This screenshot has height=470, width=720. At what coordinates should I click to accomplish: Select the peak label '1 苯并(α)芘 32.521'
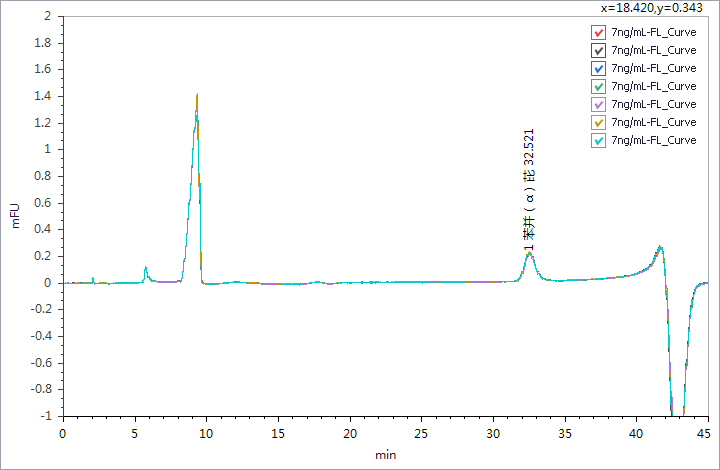coord(529,190)
